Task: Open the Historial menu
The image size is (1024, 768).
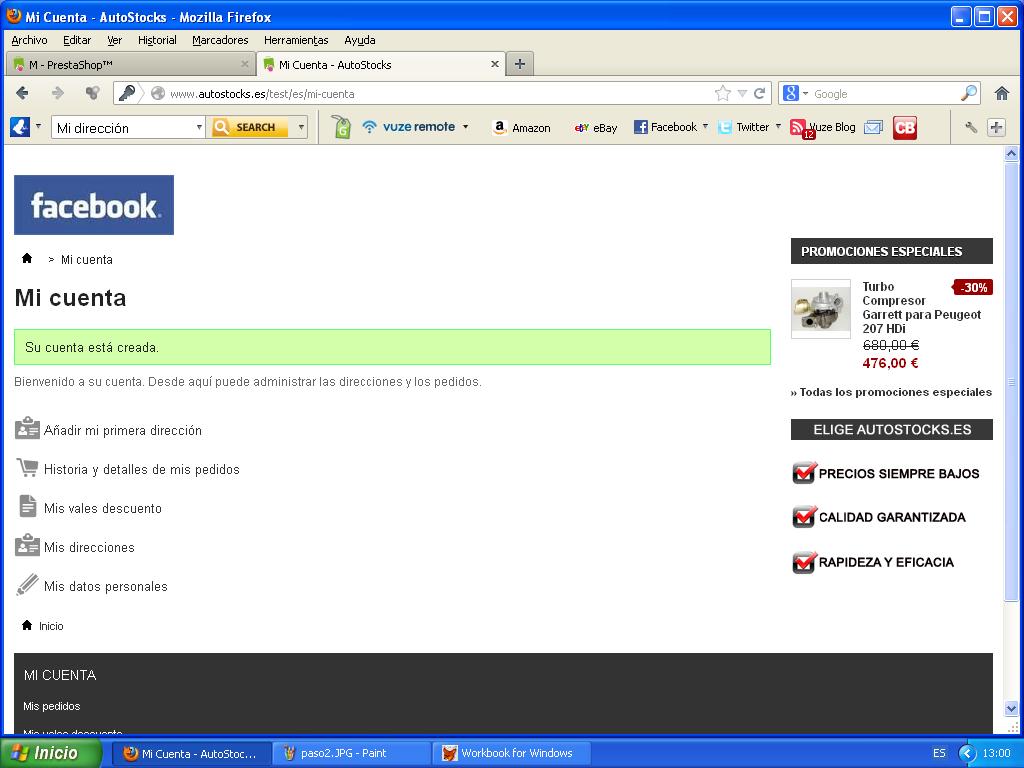Action: [157, 40]
